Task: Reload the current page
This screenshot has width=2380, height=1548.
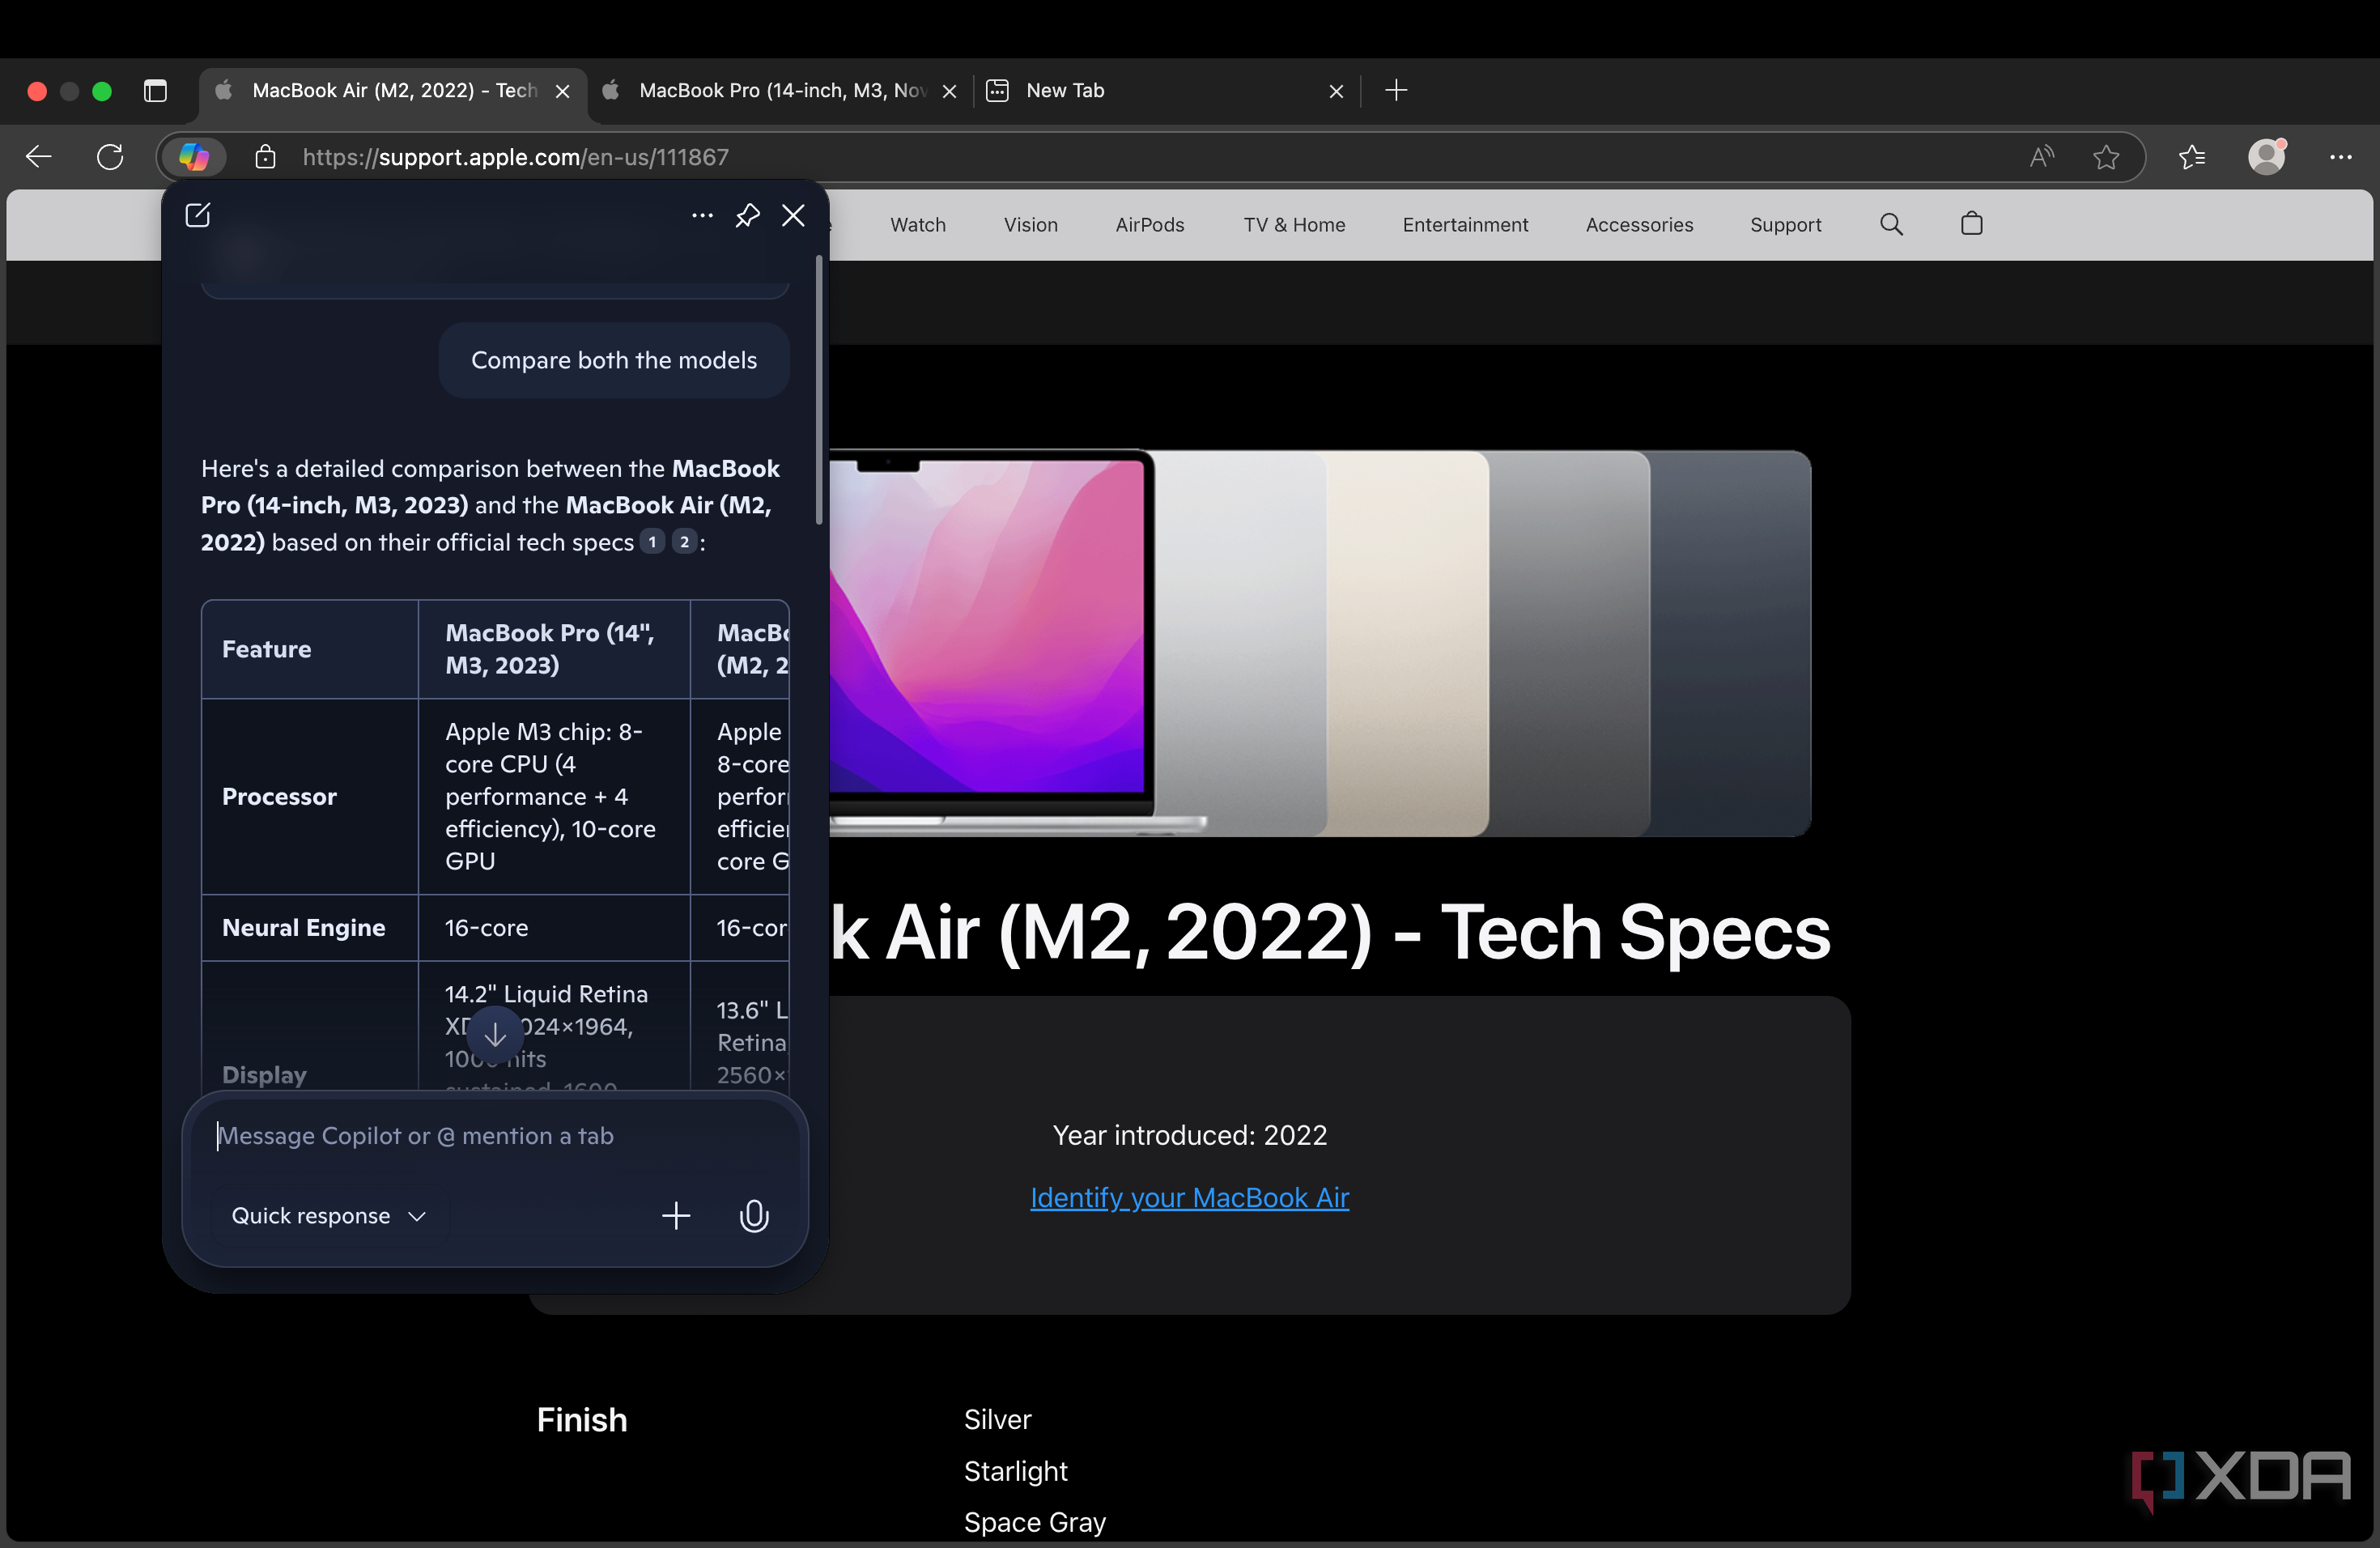Action: point(110,157)
